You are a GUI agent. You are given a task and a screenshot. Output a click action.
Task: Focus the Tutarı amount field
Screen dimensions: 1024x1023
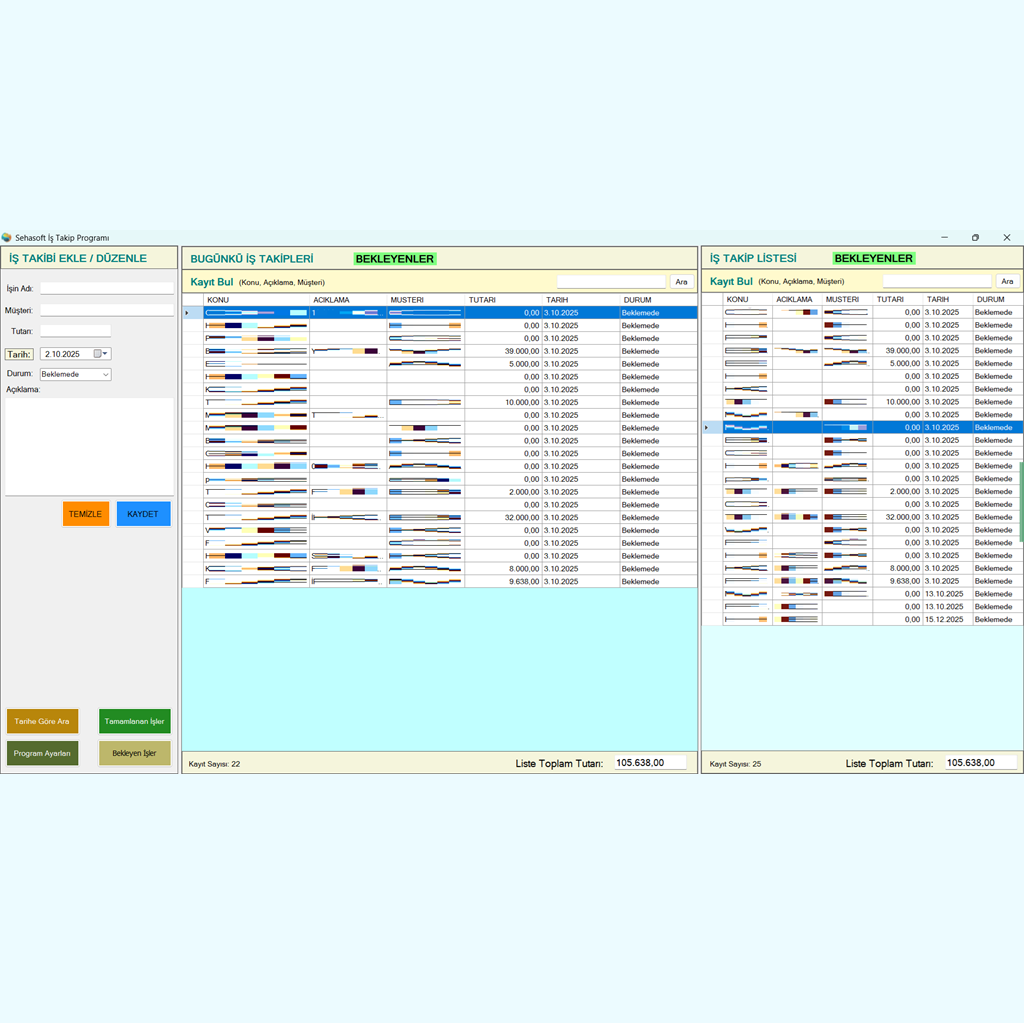pyautogui.click(x=75, y=331)
